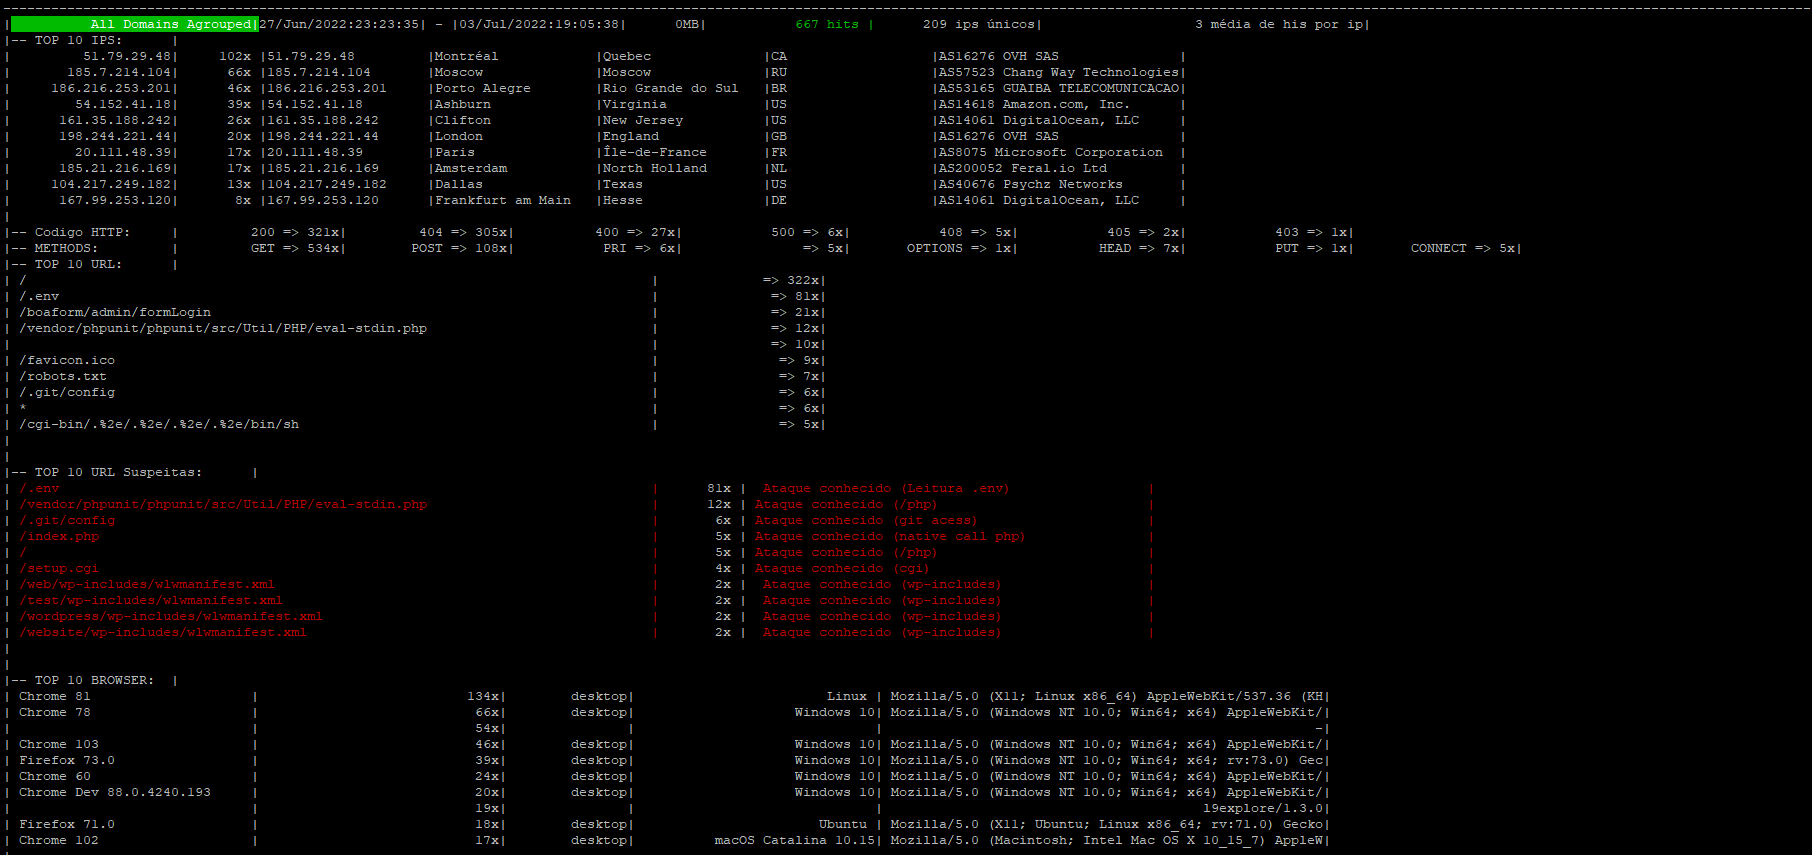The image size is (1812, 858).
Task: Click the "POST => 108x" method count
Action: point(459,248)
